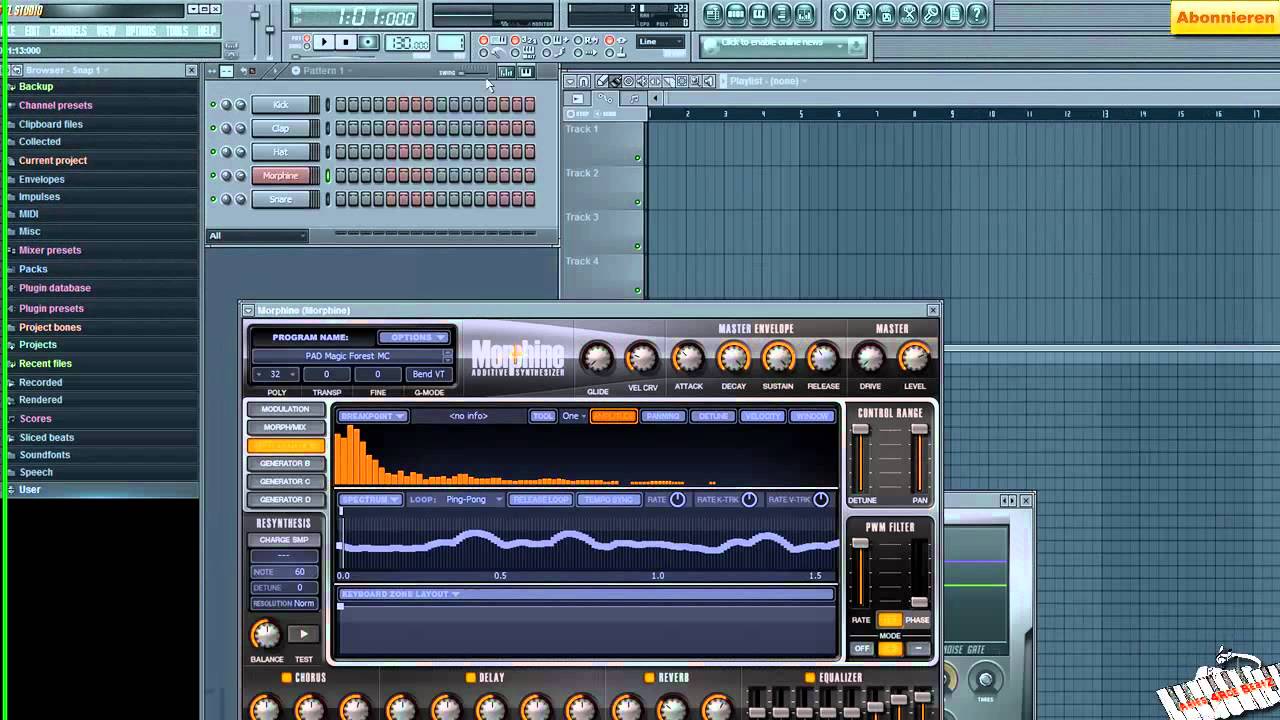Arm the transport record button
This screenshot has width=1280, height=720.
[368, 42]
